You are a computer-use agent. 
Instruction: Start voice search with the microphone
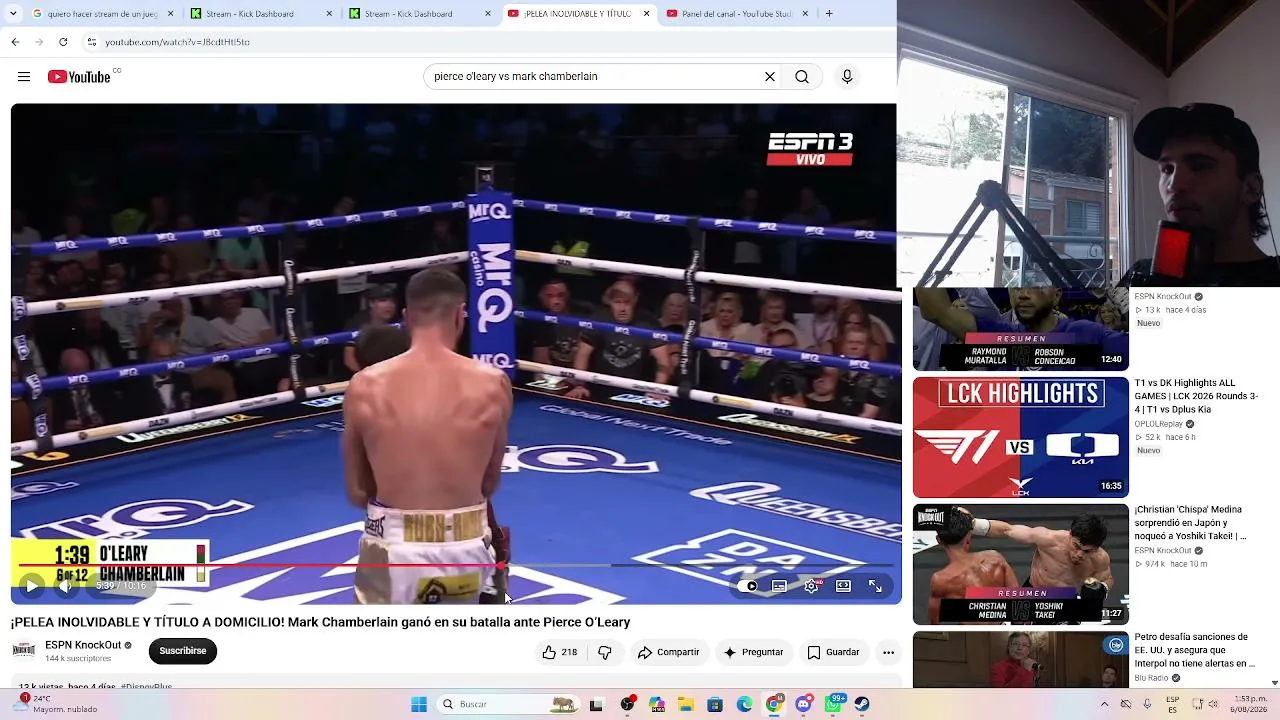(x=847, y=77)
